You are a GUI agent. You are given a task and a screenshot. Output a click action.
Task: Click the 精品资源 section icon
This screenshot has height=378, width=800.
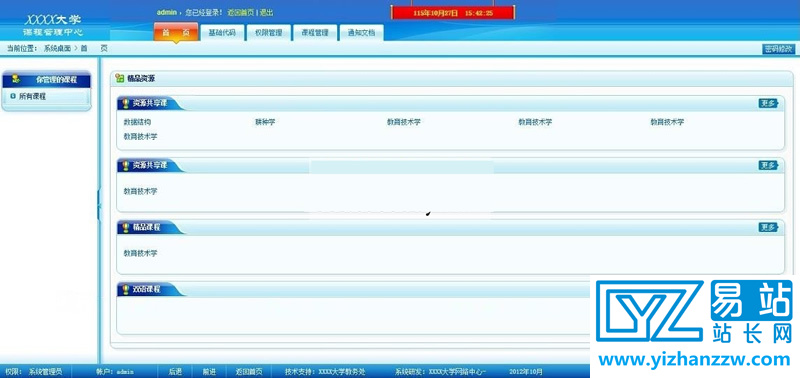[120, 79]
